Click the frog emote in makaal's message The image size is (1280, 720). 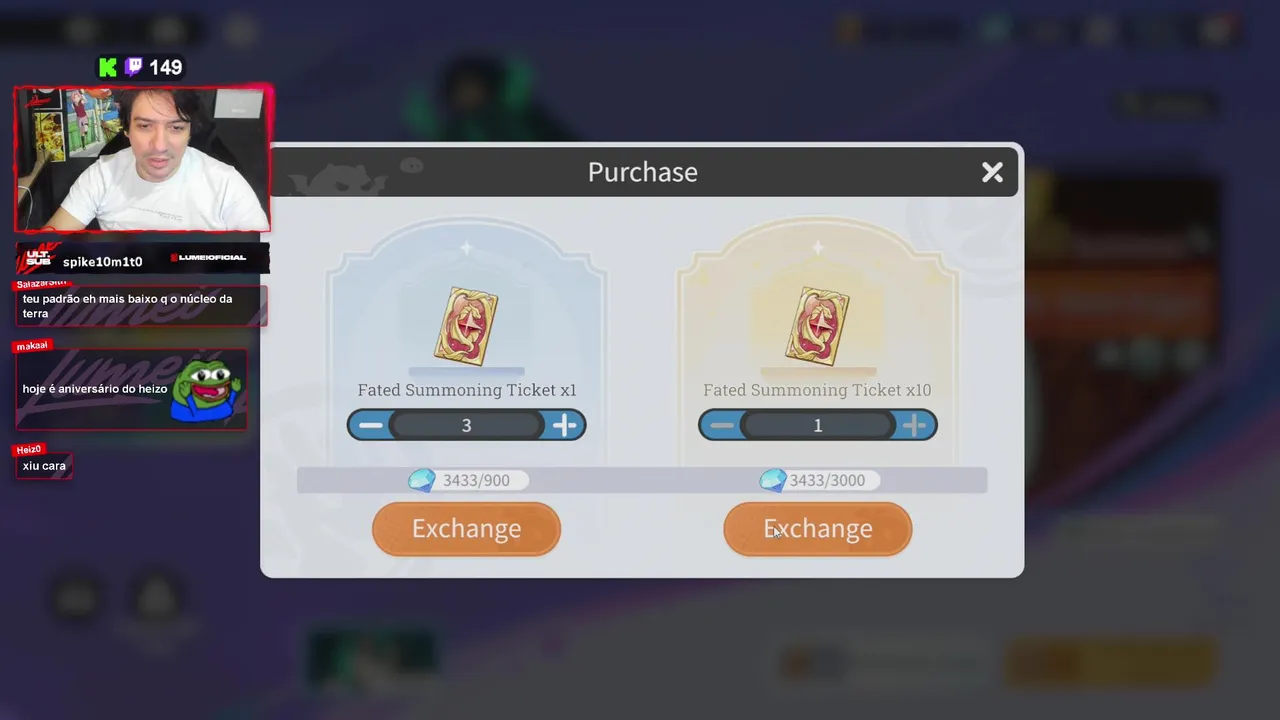(x=206, y=389)
